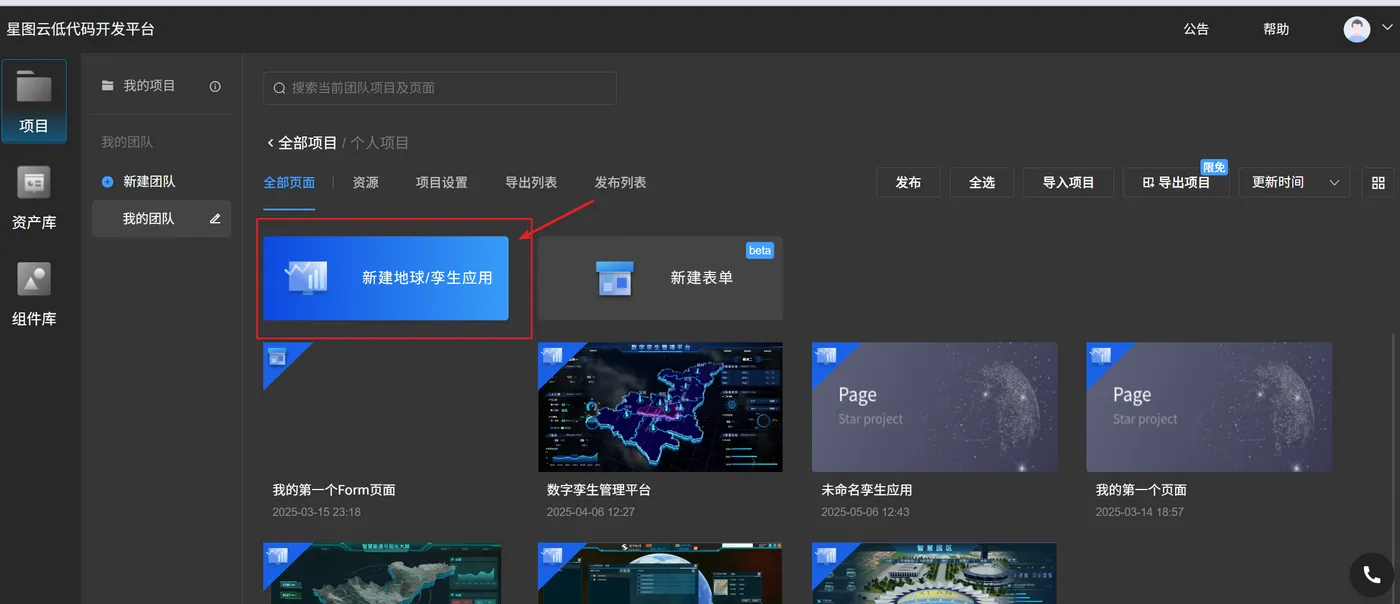Image resolution: width=1400 pixels, height=604 pixels.
Task: Click the chart icon in 新建地球/孪生应用 card
Action: [307, 277]
